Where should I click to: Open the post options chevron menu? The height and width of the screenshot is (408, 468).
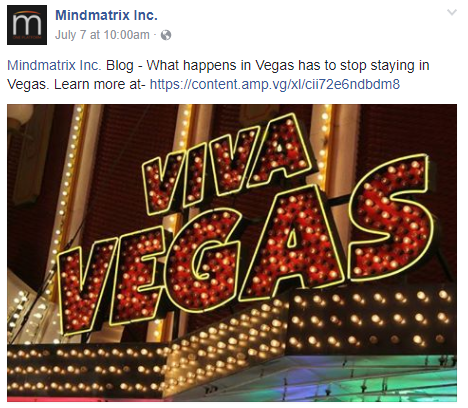(x=452, y=13)
